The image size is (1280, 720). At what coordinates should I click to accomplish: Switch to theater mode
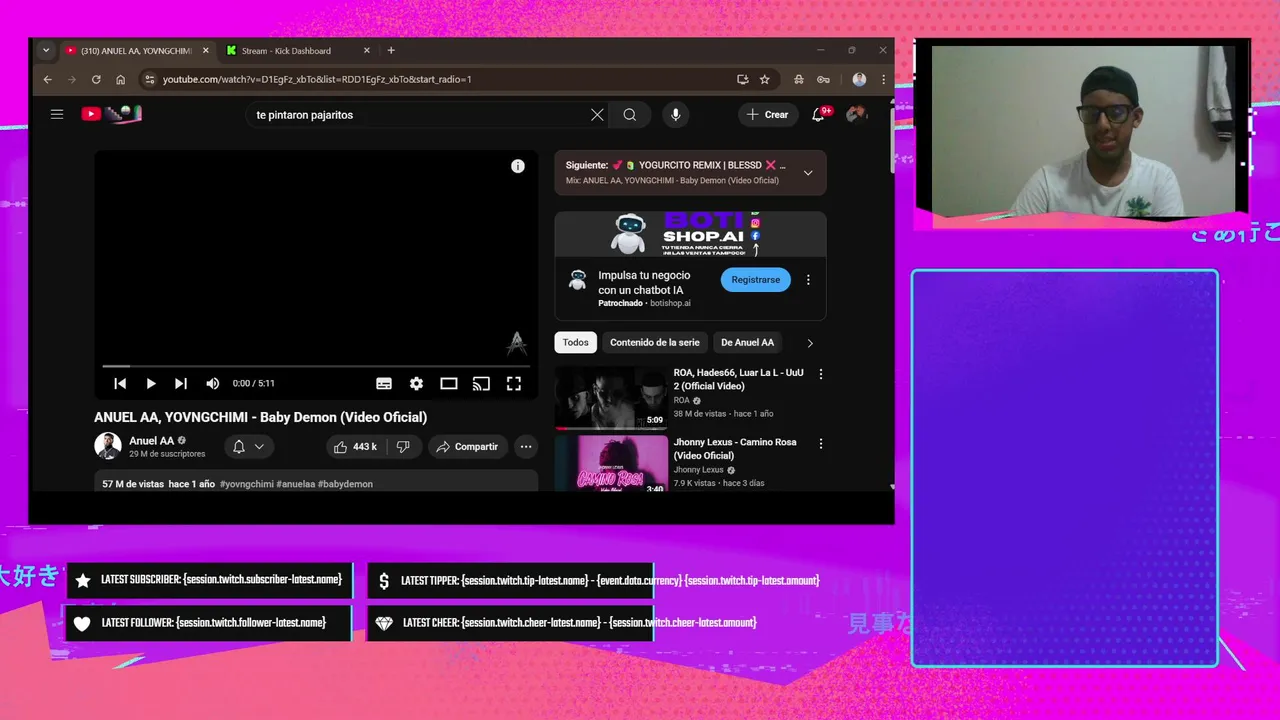[449, 383]
